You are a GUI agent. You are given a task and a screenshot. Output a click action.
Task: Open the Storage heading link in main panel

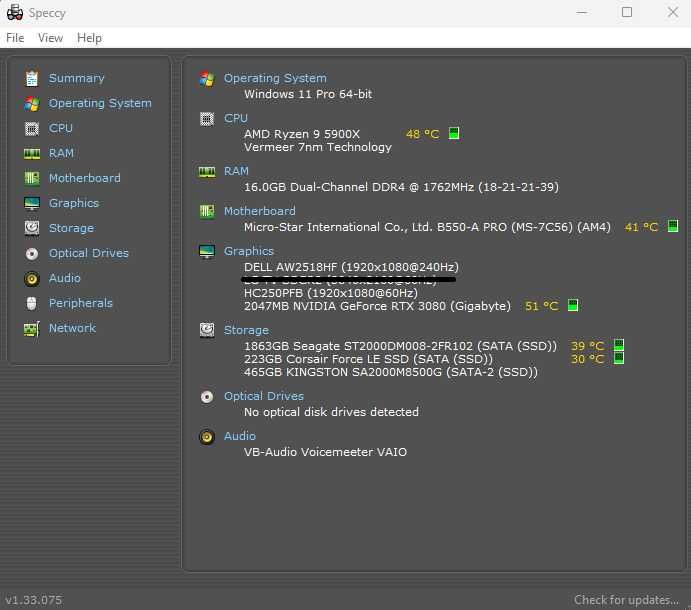246,330
